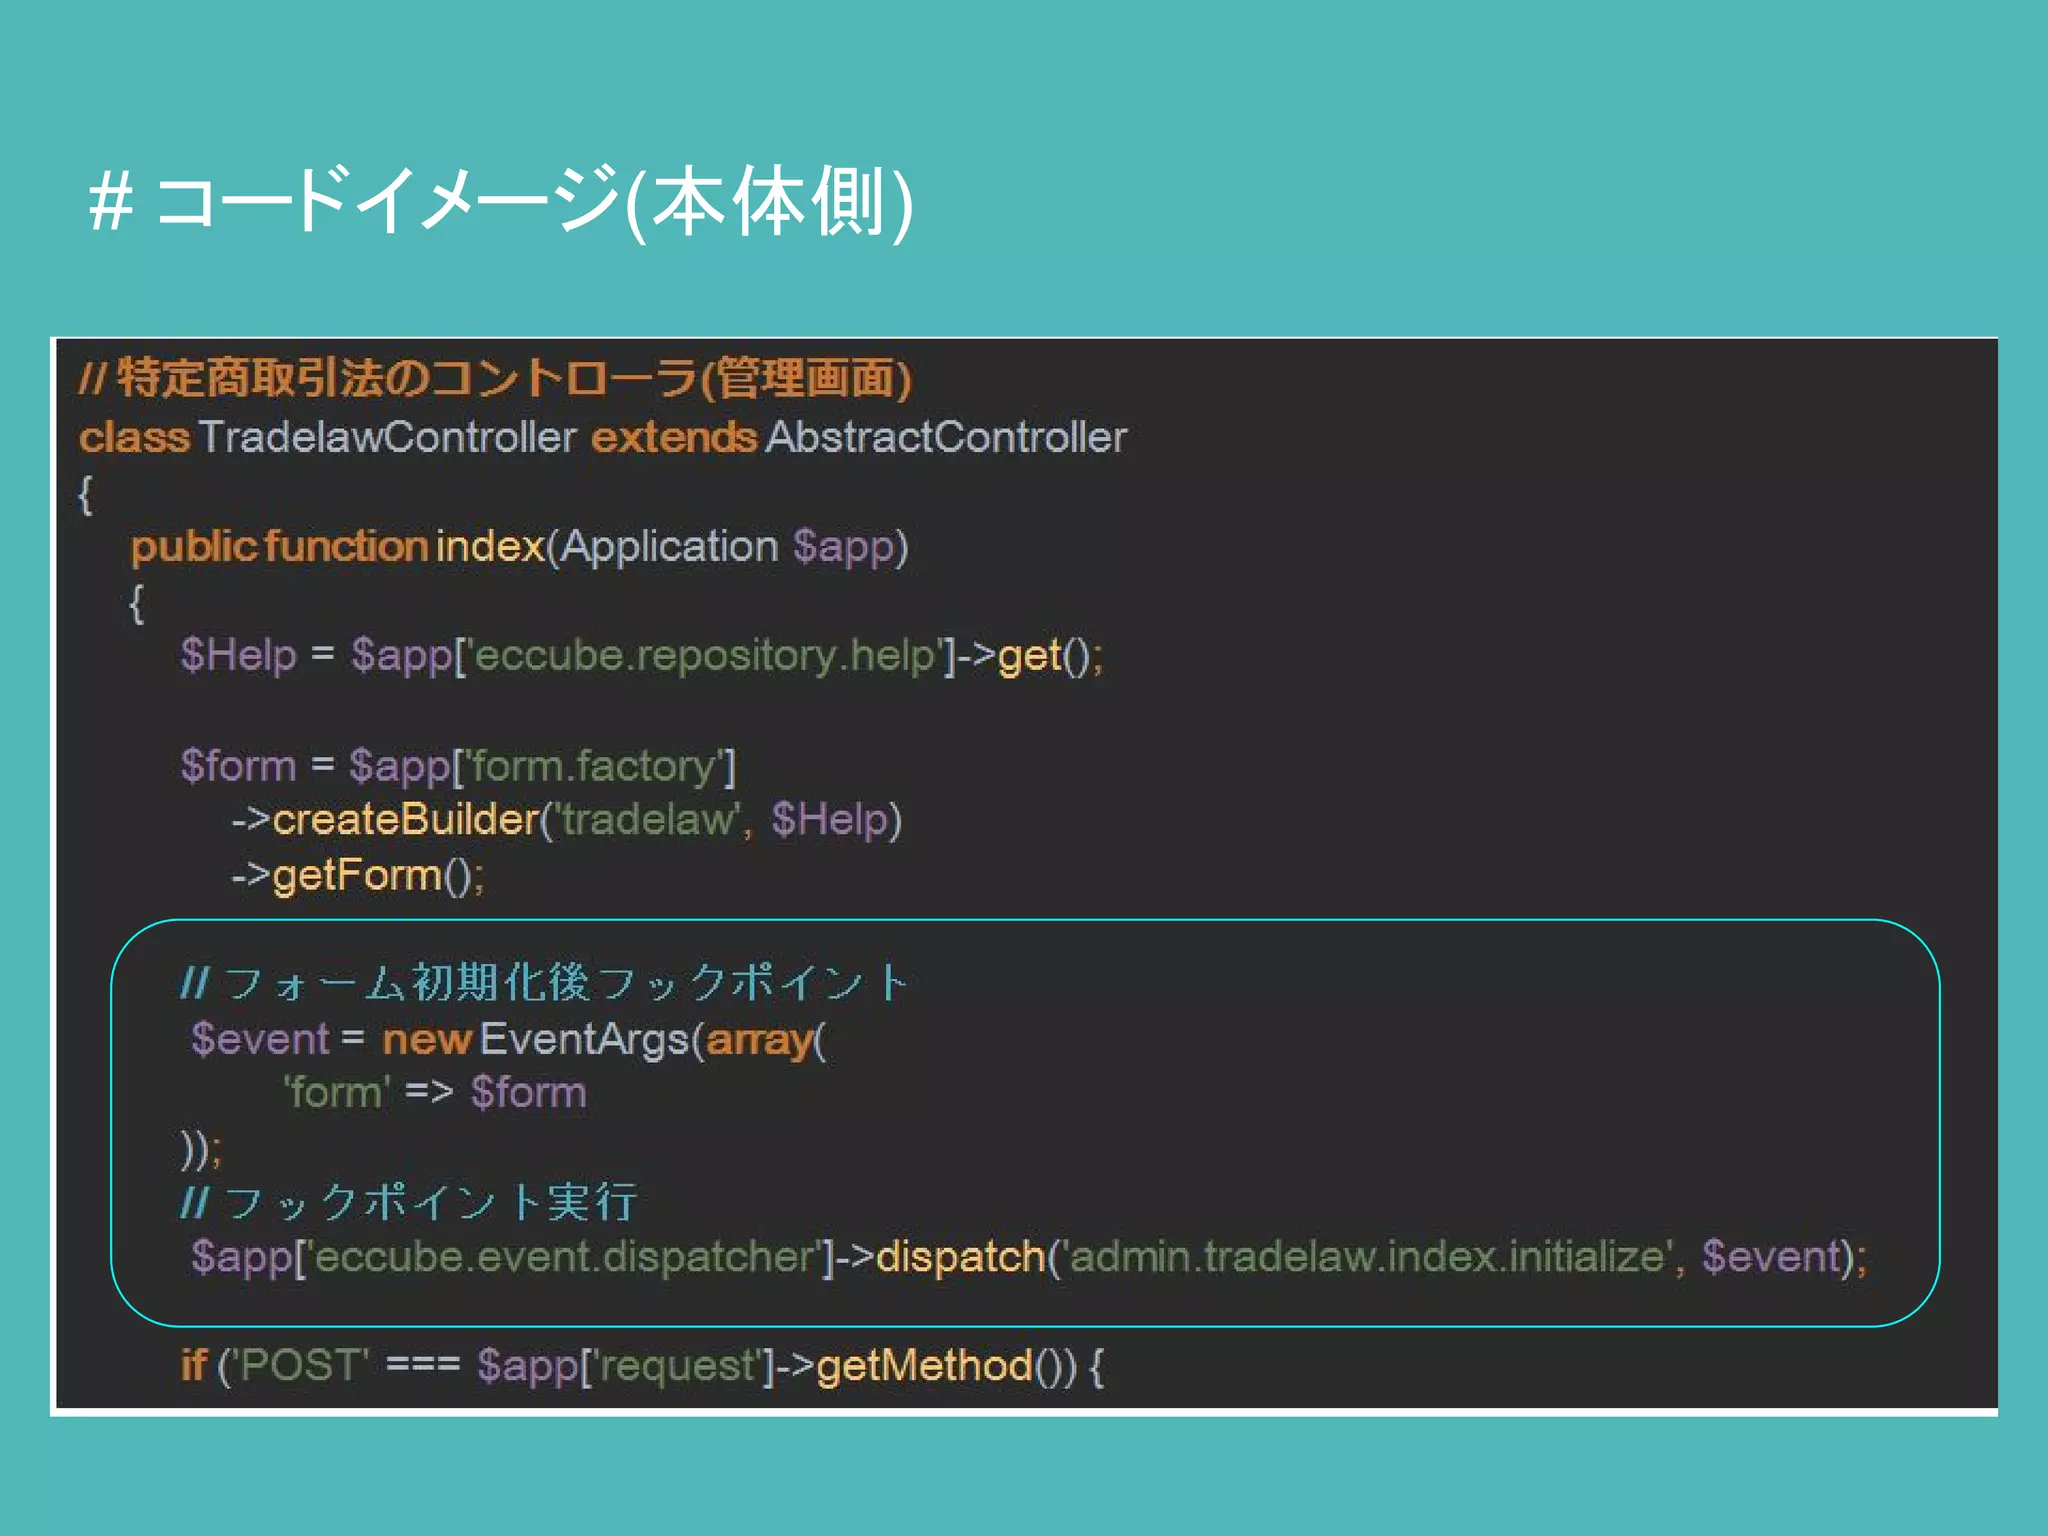Click the method 'dispatch'
Viewport: 2048px width, 1536px height.
pyautogui.click(x=961, y=1257)
